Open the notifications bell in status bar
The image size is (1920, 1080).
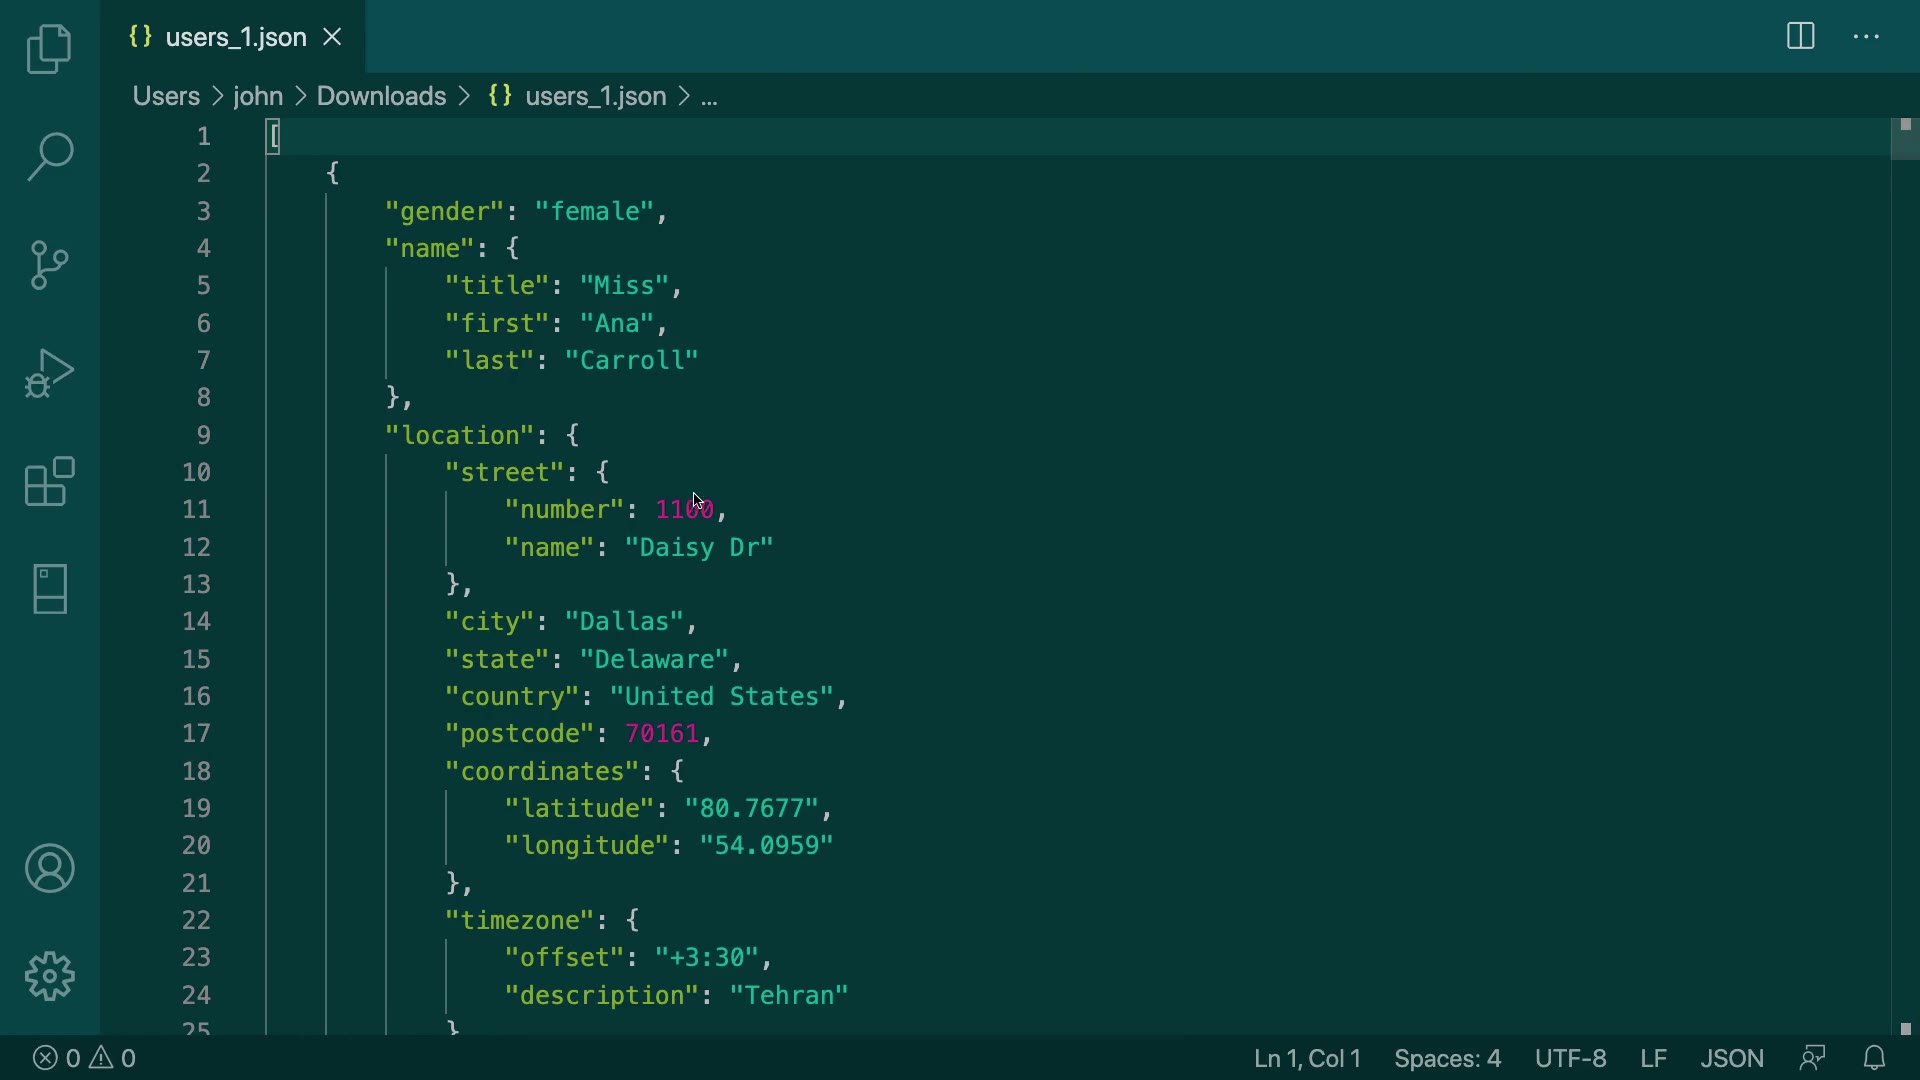(x=1875, y=1058)
